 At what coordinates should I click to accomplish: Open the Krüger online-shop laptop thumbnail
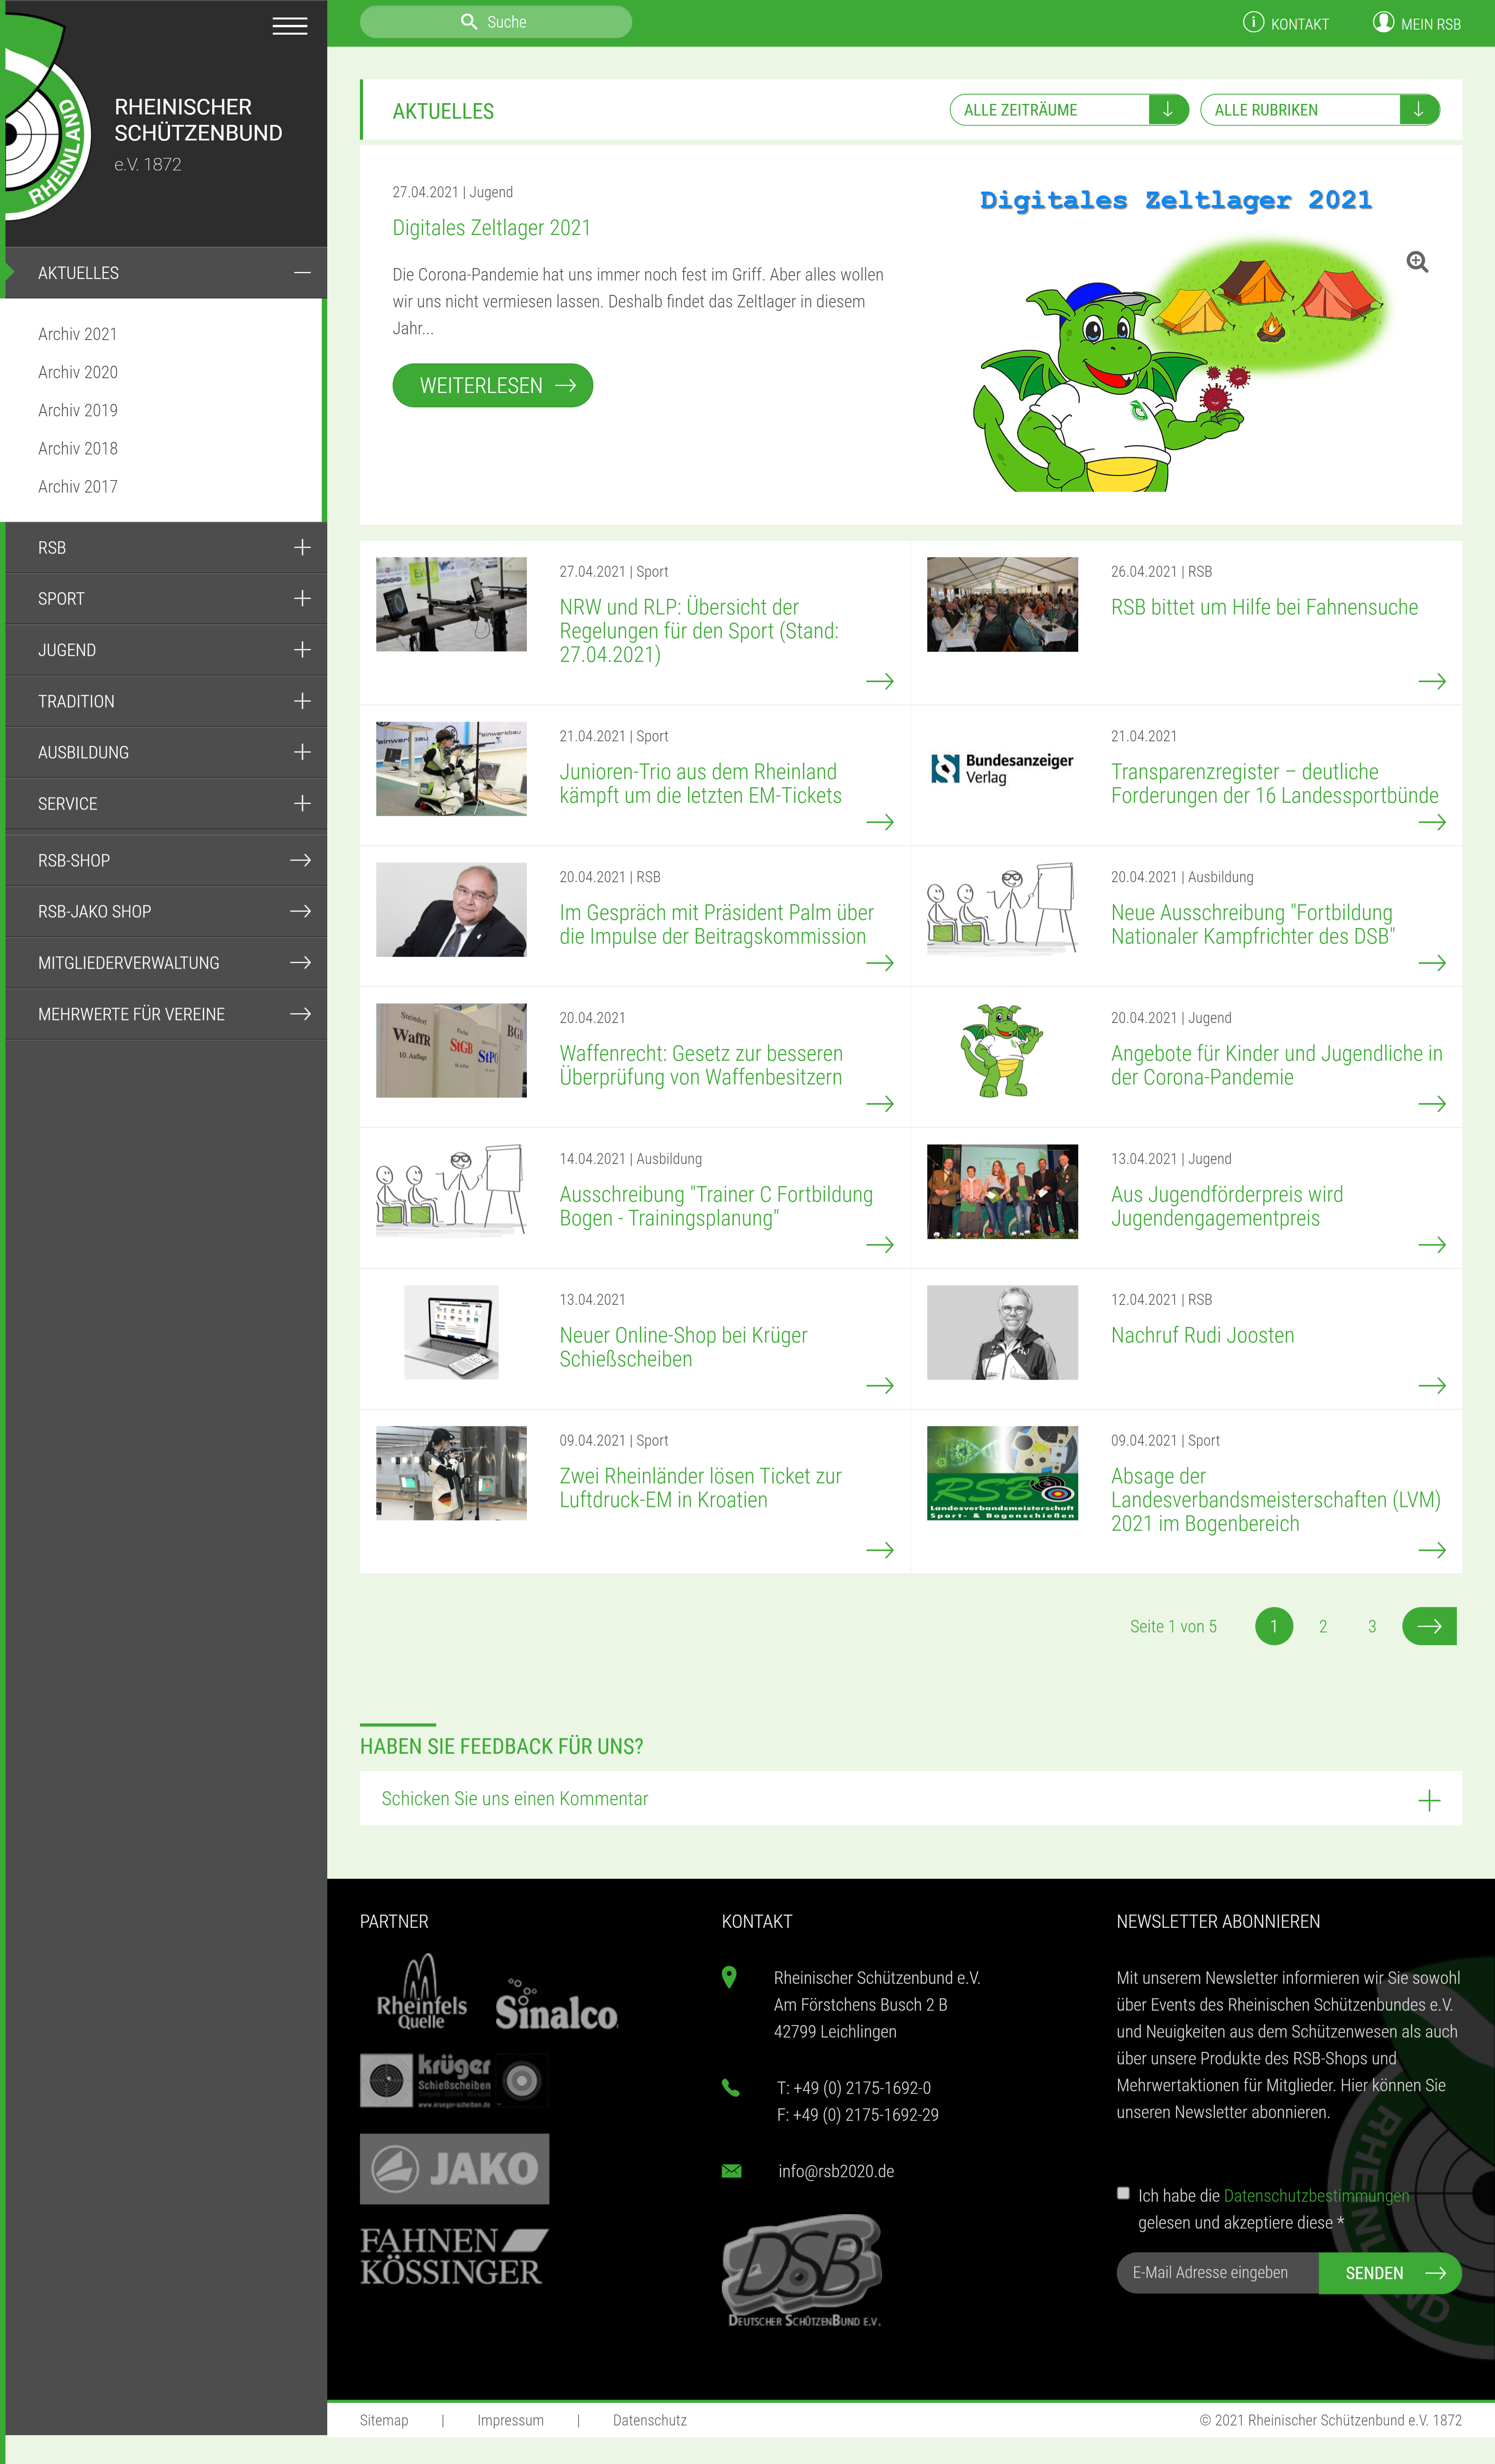pos(451,1332)
